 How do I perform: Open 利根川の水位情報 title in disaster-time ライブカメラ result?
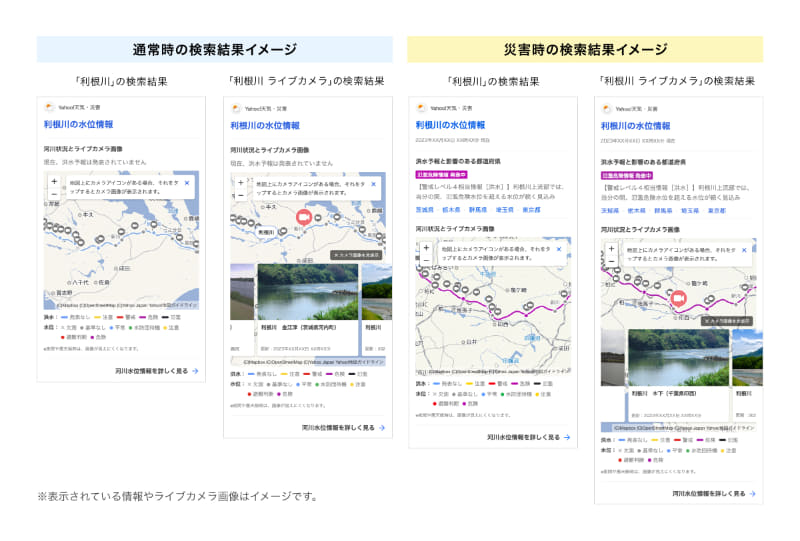click(635, 126)
